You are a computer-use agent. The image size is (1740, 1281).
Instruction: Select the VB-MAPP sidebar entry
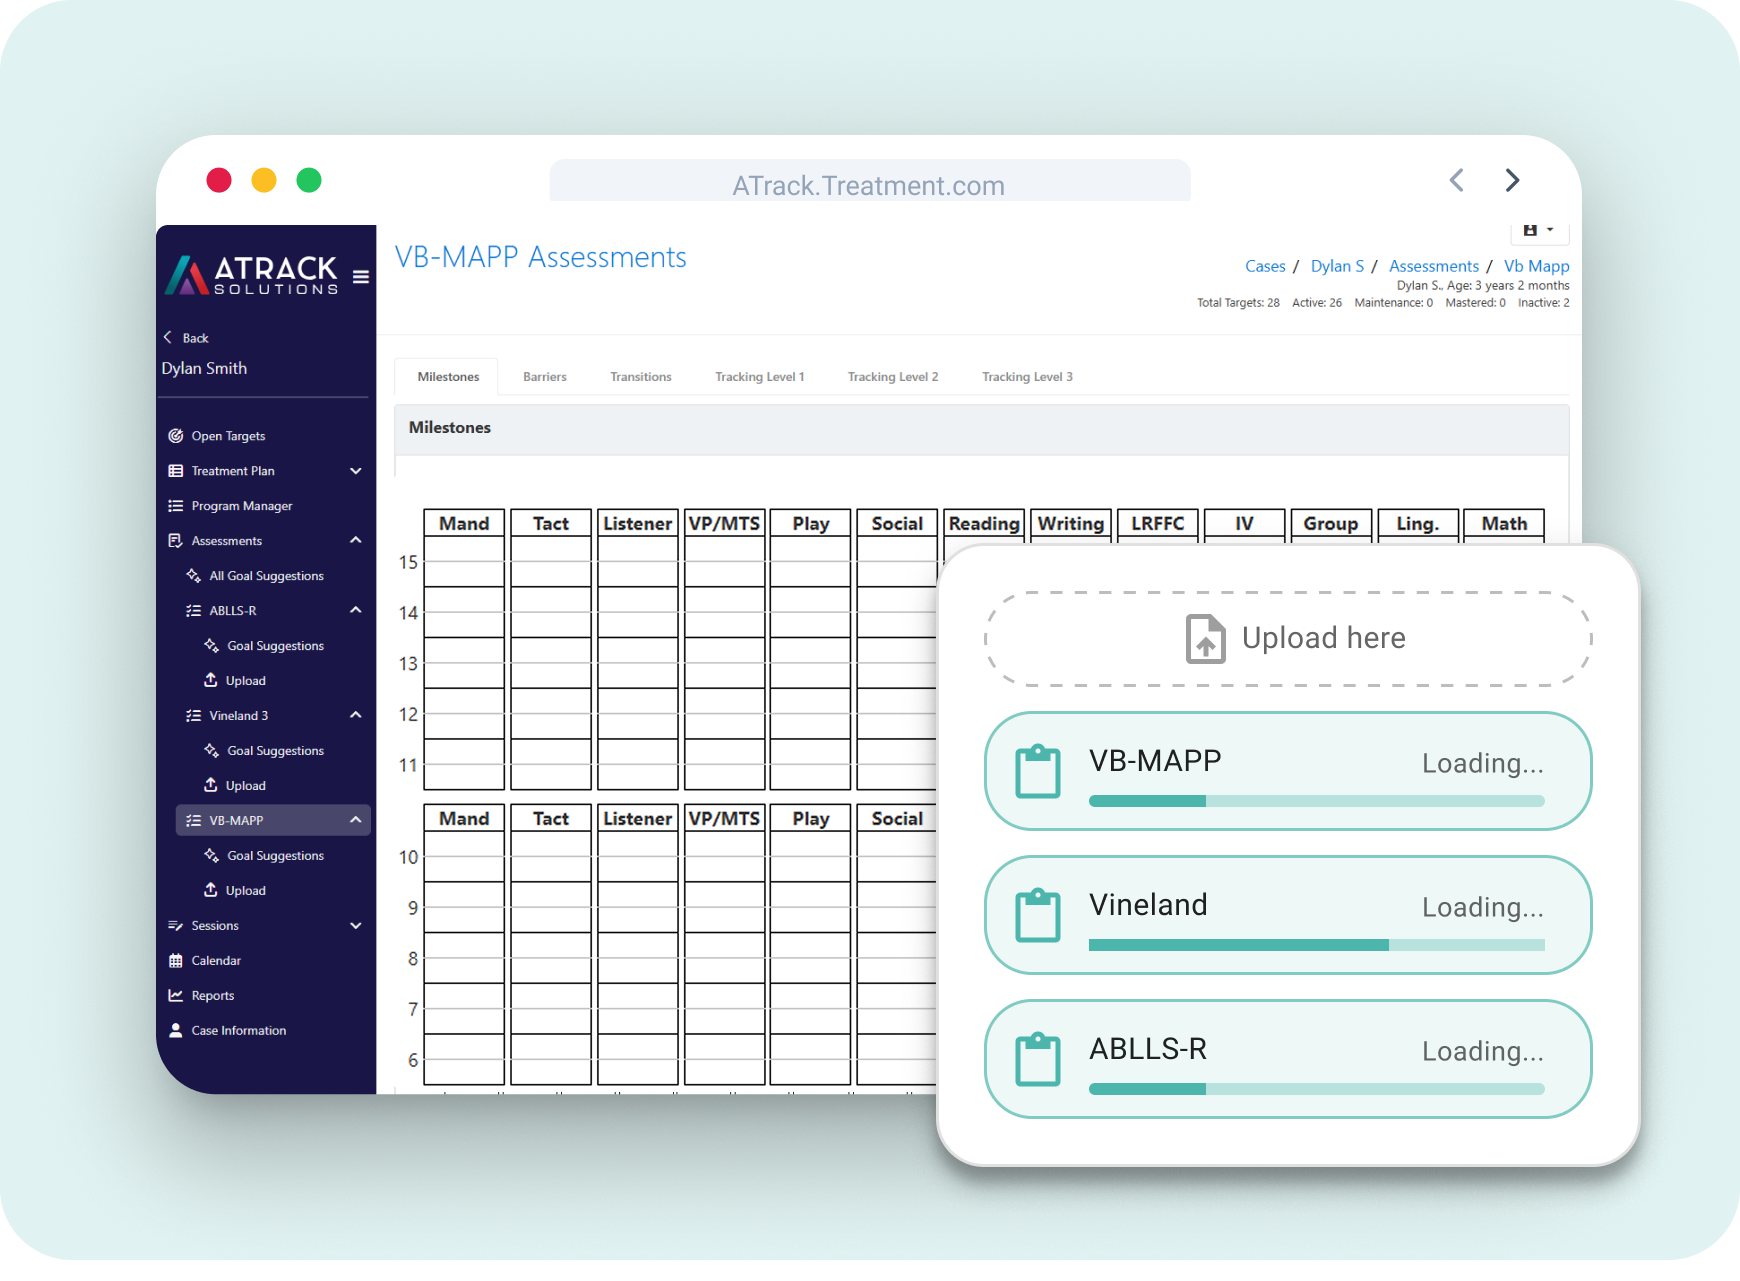pos(273,820)
